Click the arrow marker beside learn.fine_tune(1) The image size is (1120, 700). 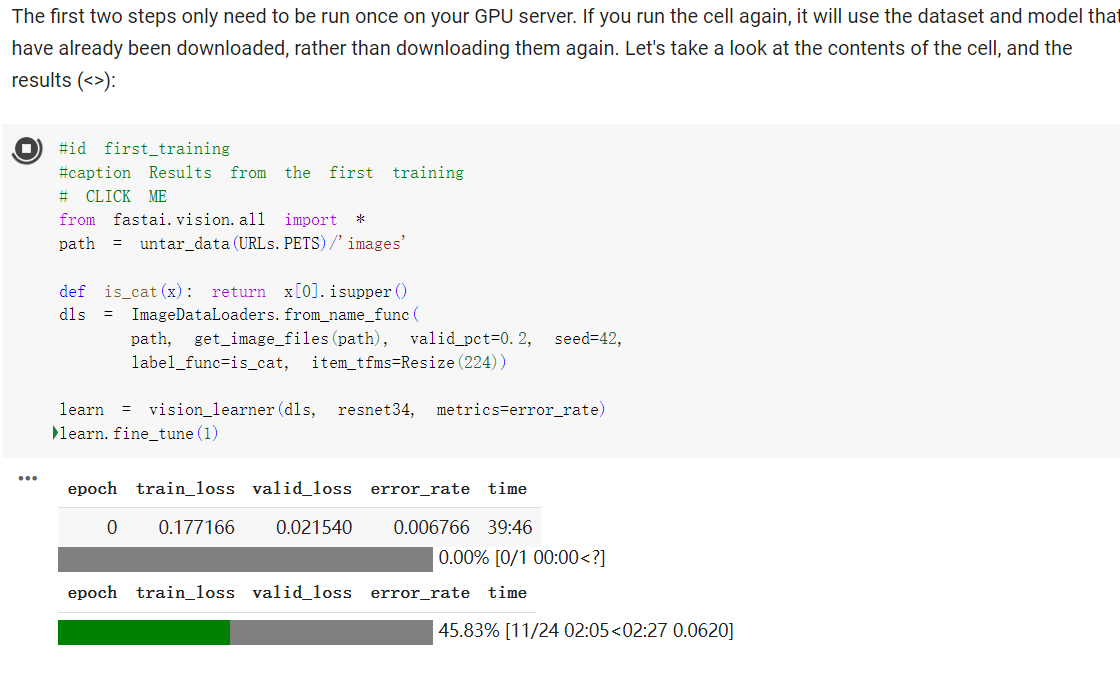[x=54, y=433]
